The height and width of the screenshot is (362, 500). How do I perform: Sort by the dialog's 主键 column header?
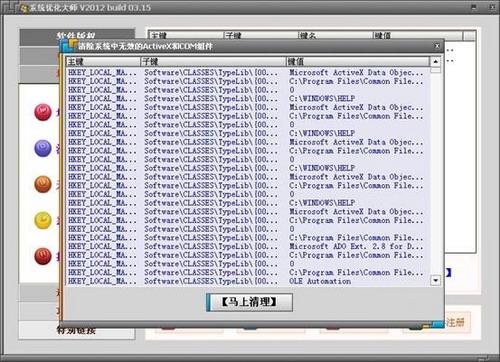point(103,62)
